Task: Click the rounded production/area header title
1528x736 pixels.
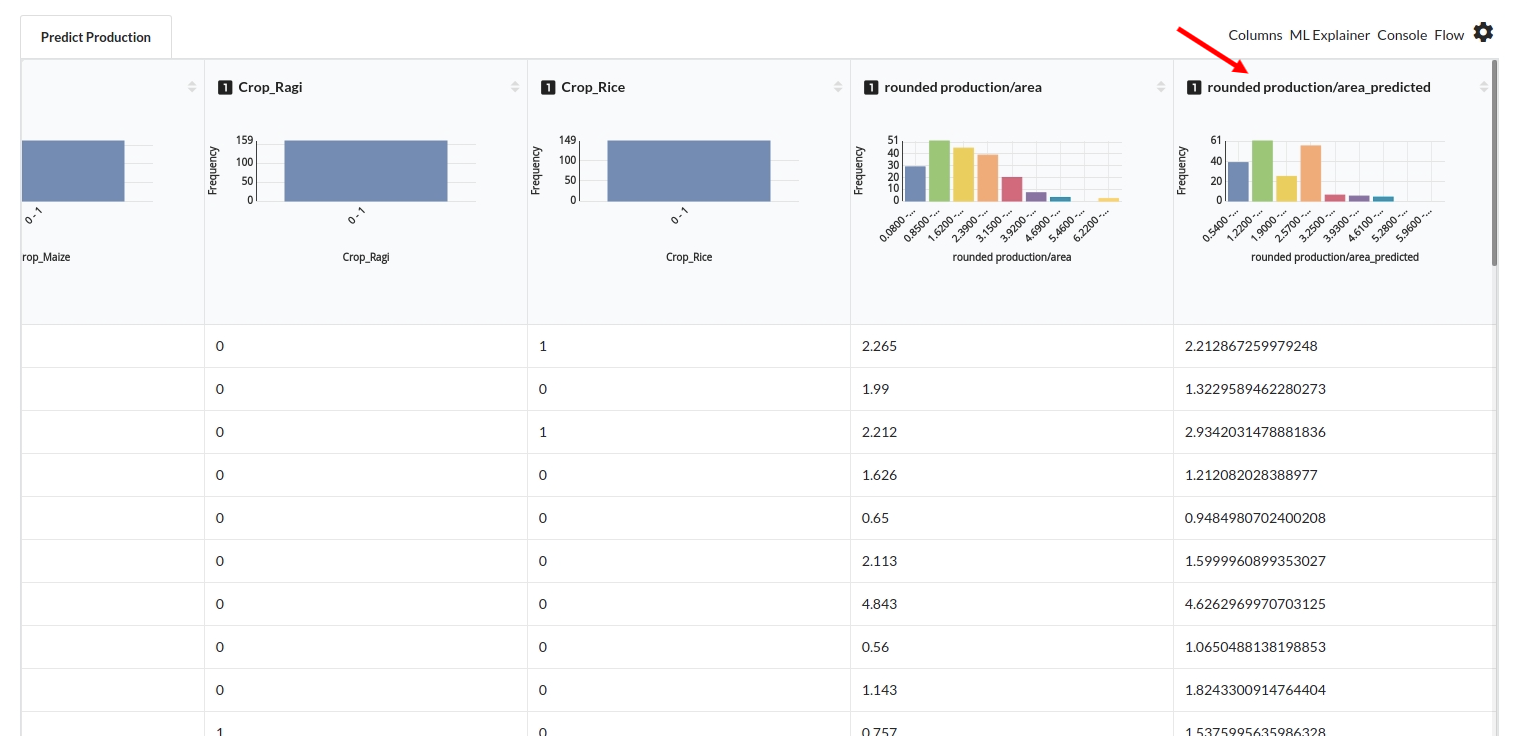Action: tap(963, 87)
